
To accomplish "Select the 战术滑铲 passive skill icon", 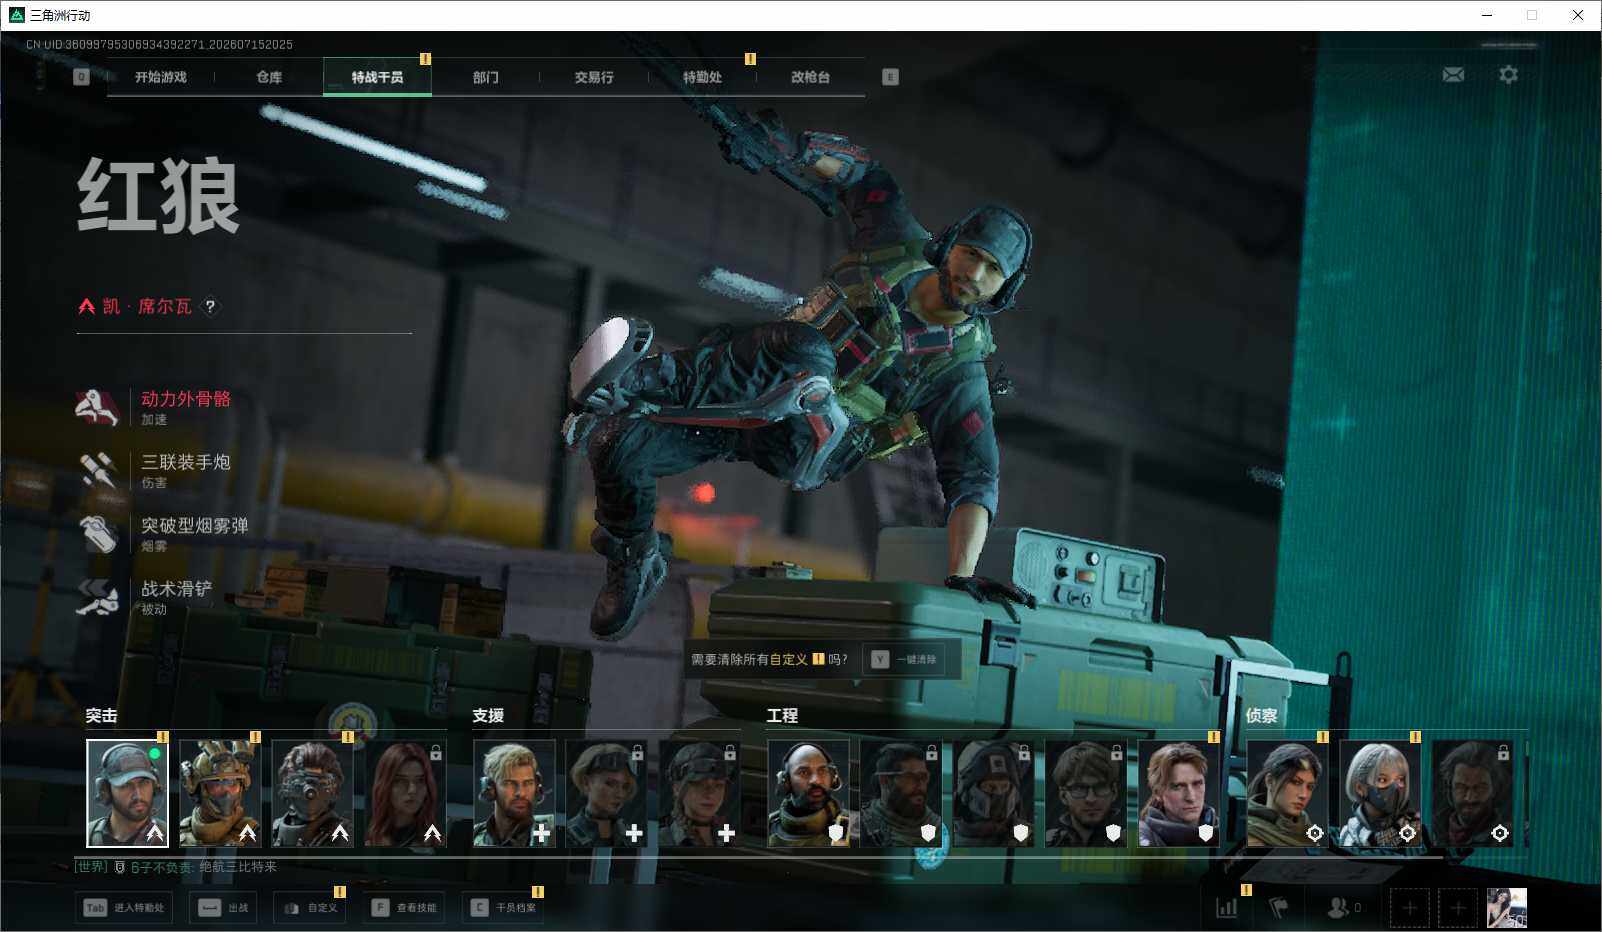I will point(97,597).
